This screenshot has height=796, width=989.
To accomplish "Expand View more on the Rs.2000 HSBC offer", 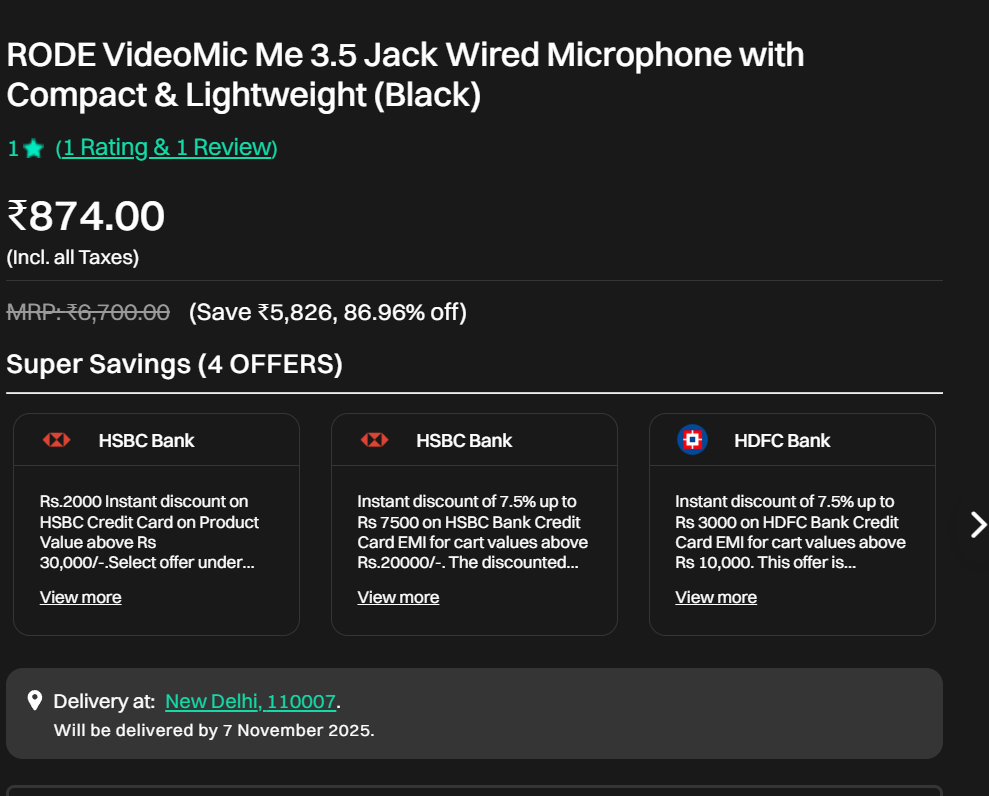I will (80, 597).
